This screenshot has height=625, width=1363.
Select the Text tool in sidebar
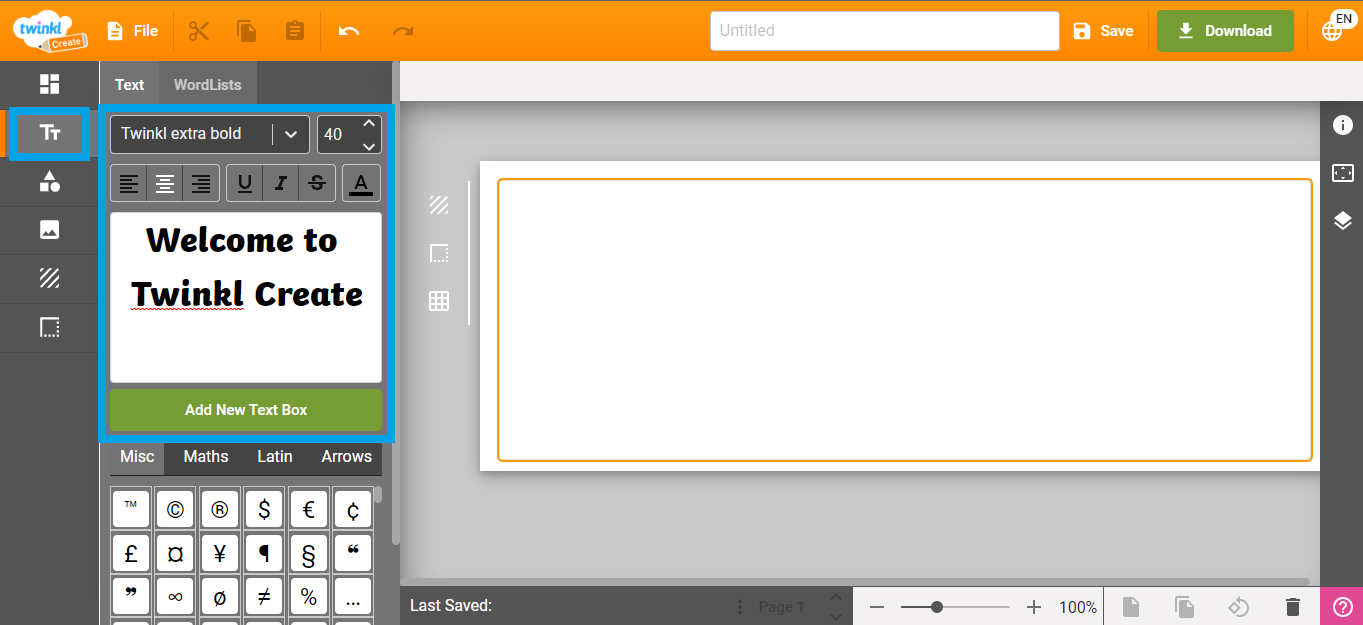coord(49,133)
